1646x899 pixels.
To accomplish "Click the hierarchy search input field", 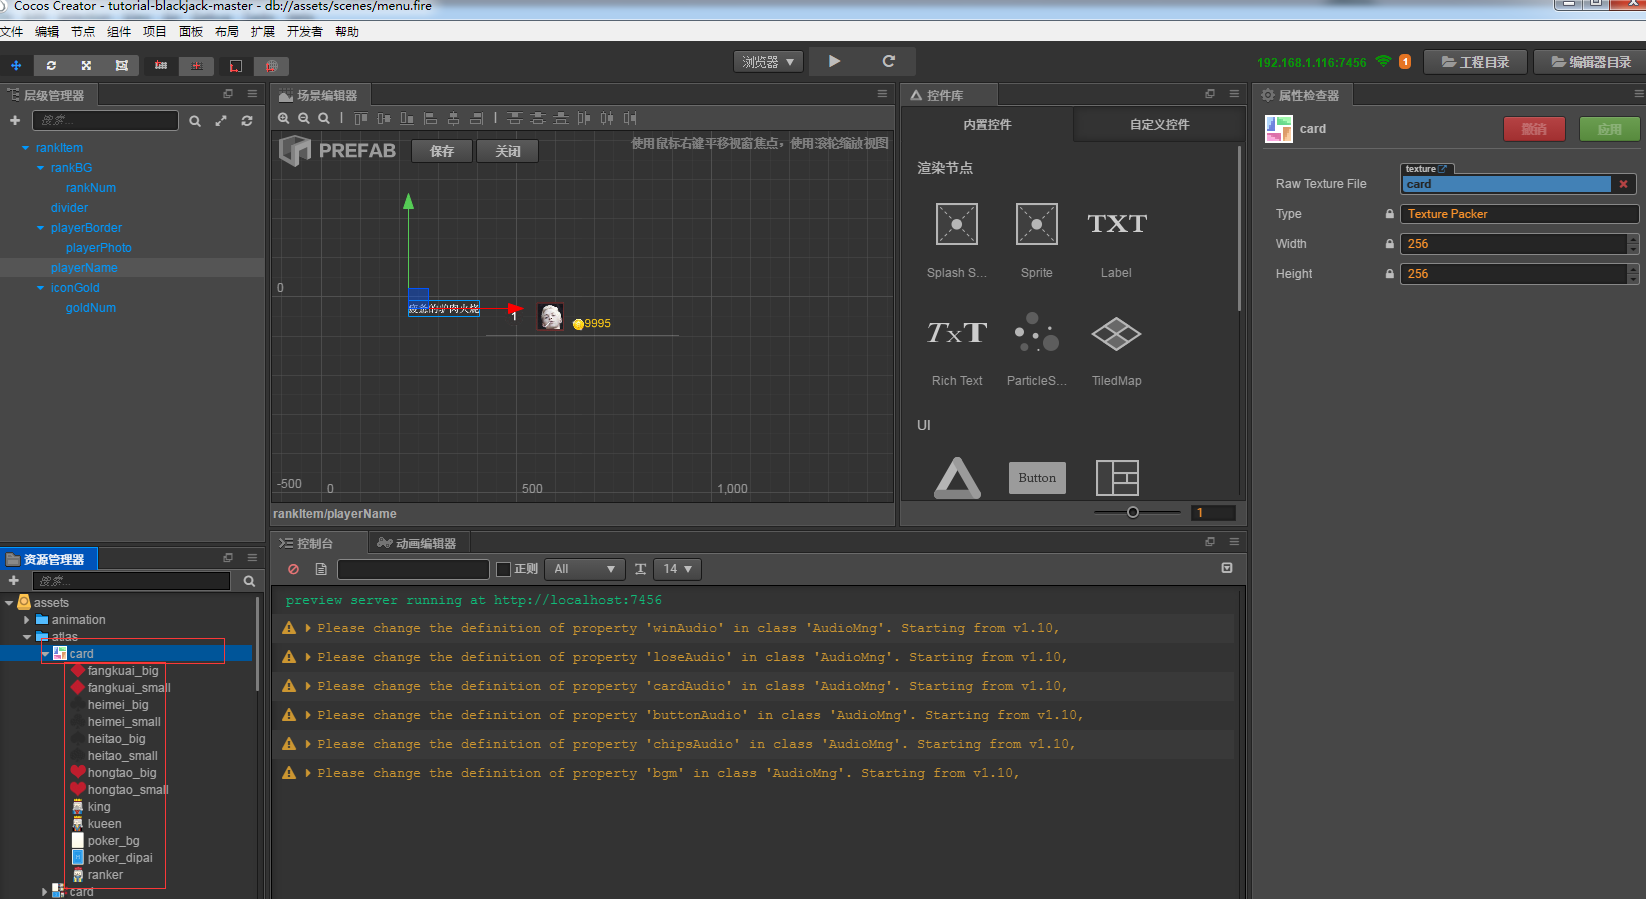I will [x=105, y=120].
